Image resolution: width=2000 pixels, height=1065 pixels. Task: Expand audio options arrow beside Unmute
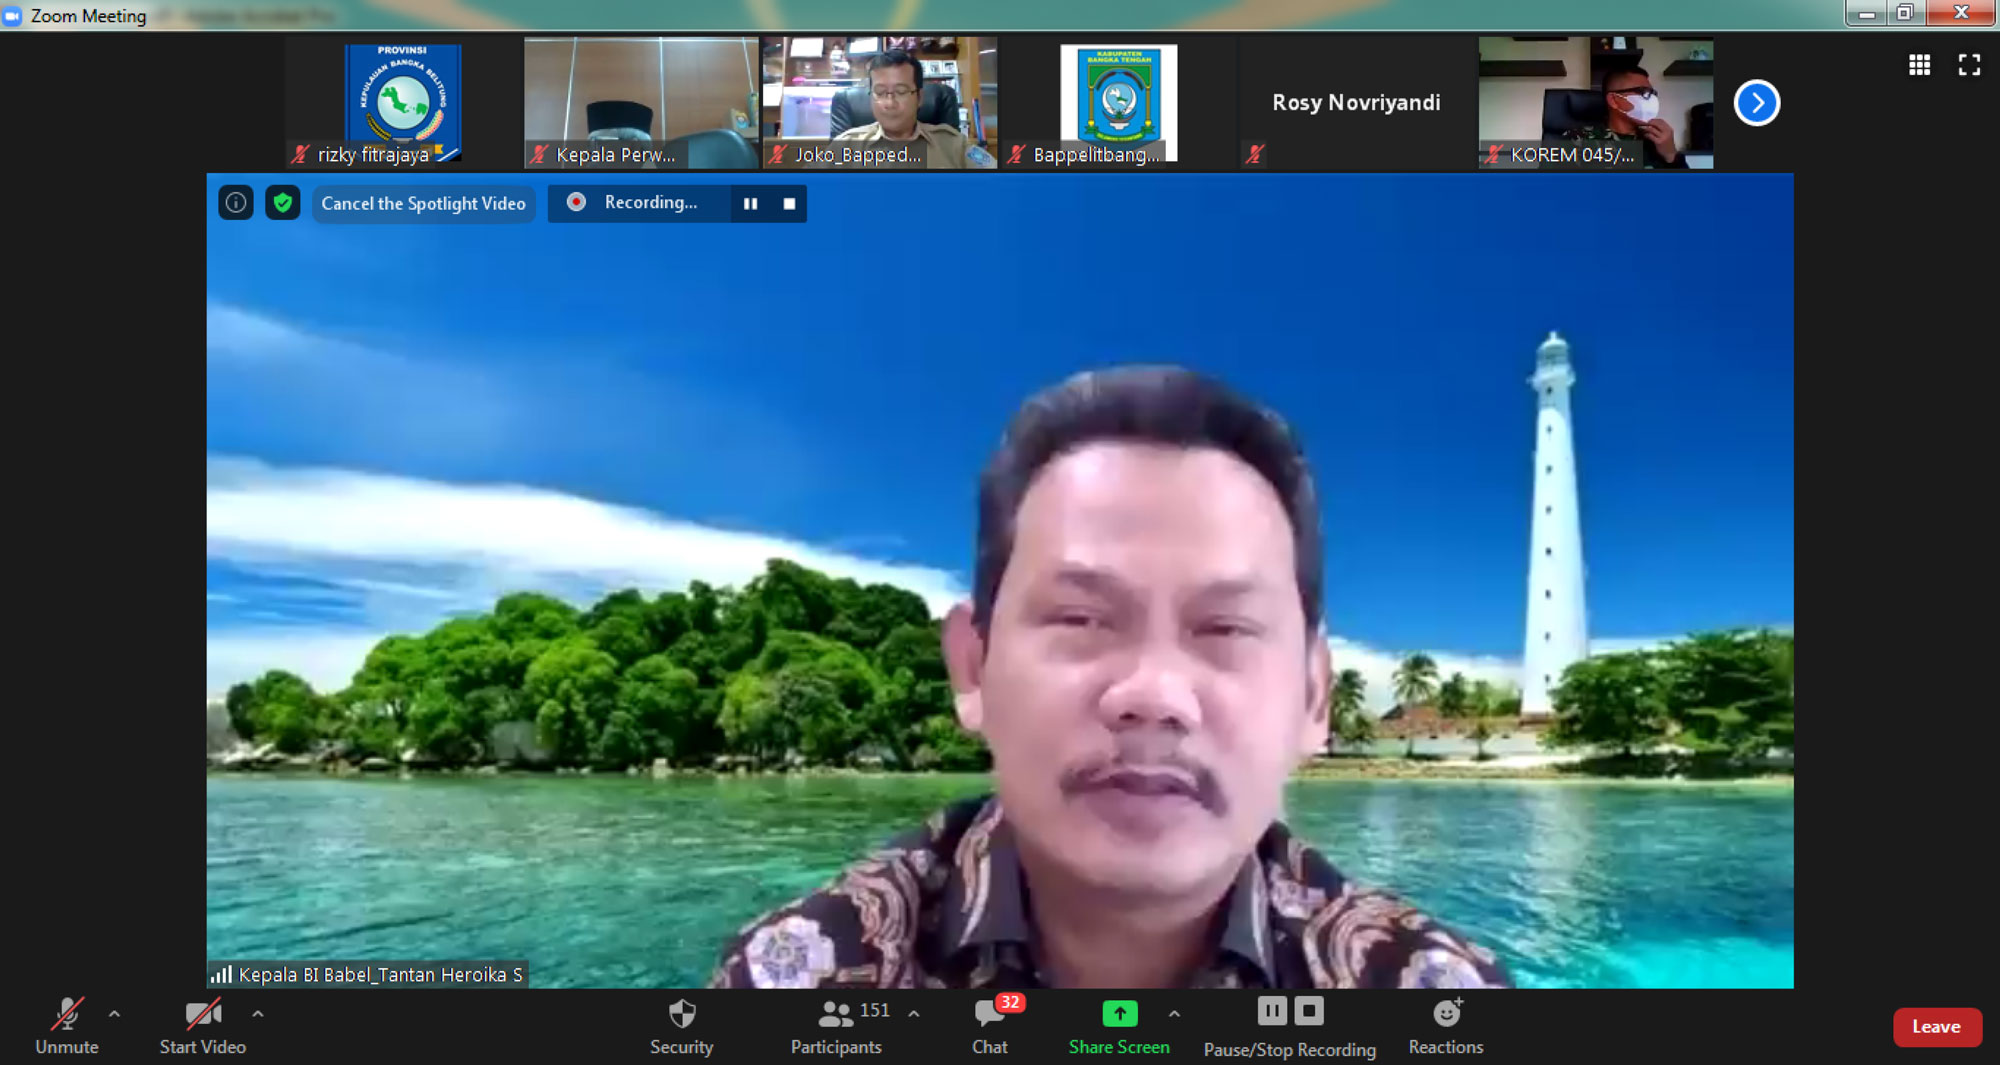[114, 1014]
